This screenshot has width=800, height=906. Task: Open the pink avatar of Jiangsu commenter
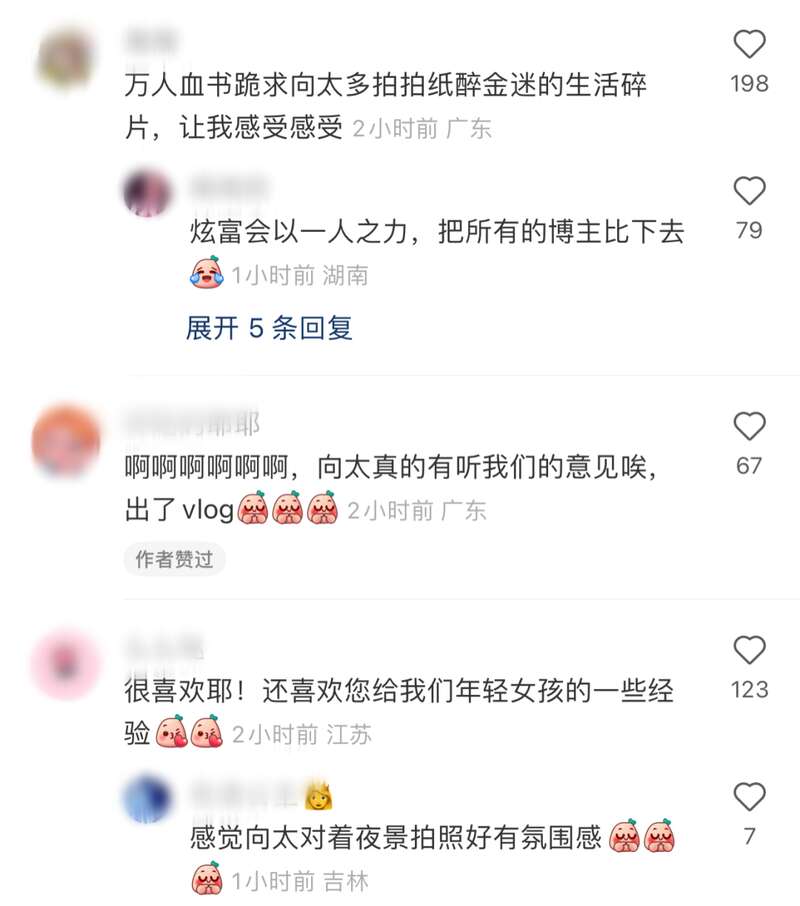tap(65, 664)
